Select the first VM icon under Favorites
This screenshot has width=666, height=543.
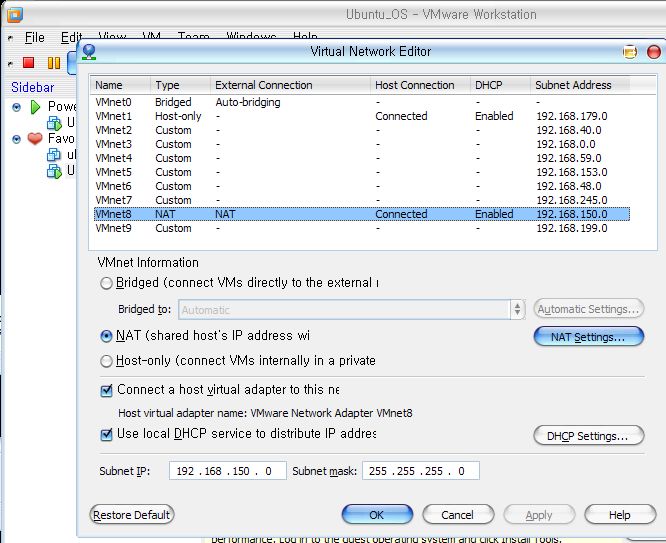pos(54,155)
